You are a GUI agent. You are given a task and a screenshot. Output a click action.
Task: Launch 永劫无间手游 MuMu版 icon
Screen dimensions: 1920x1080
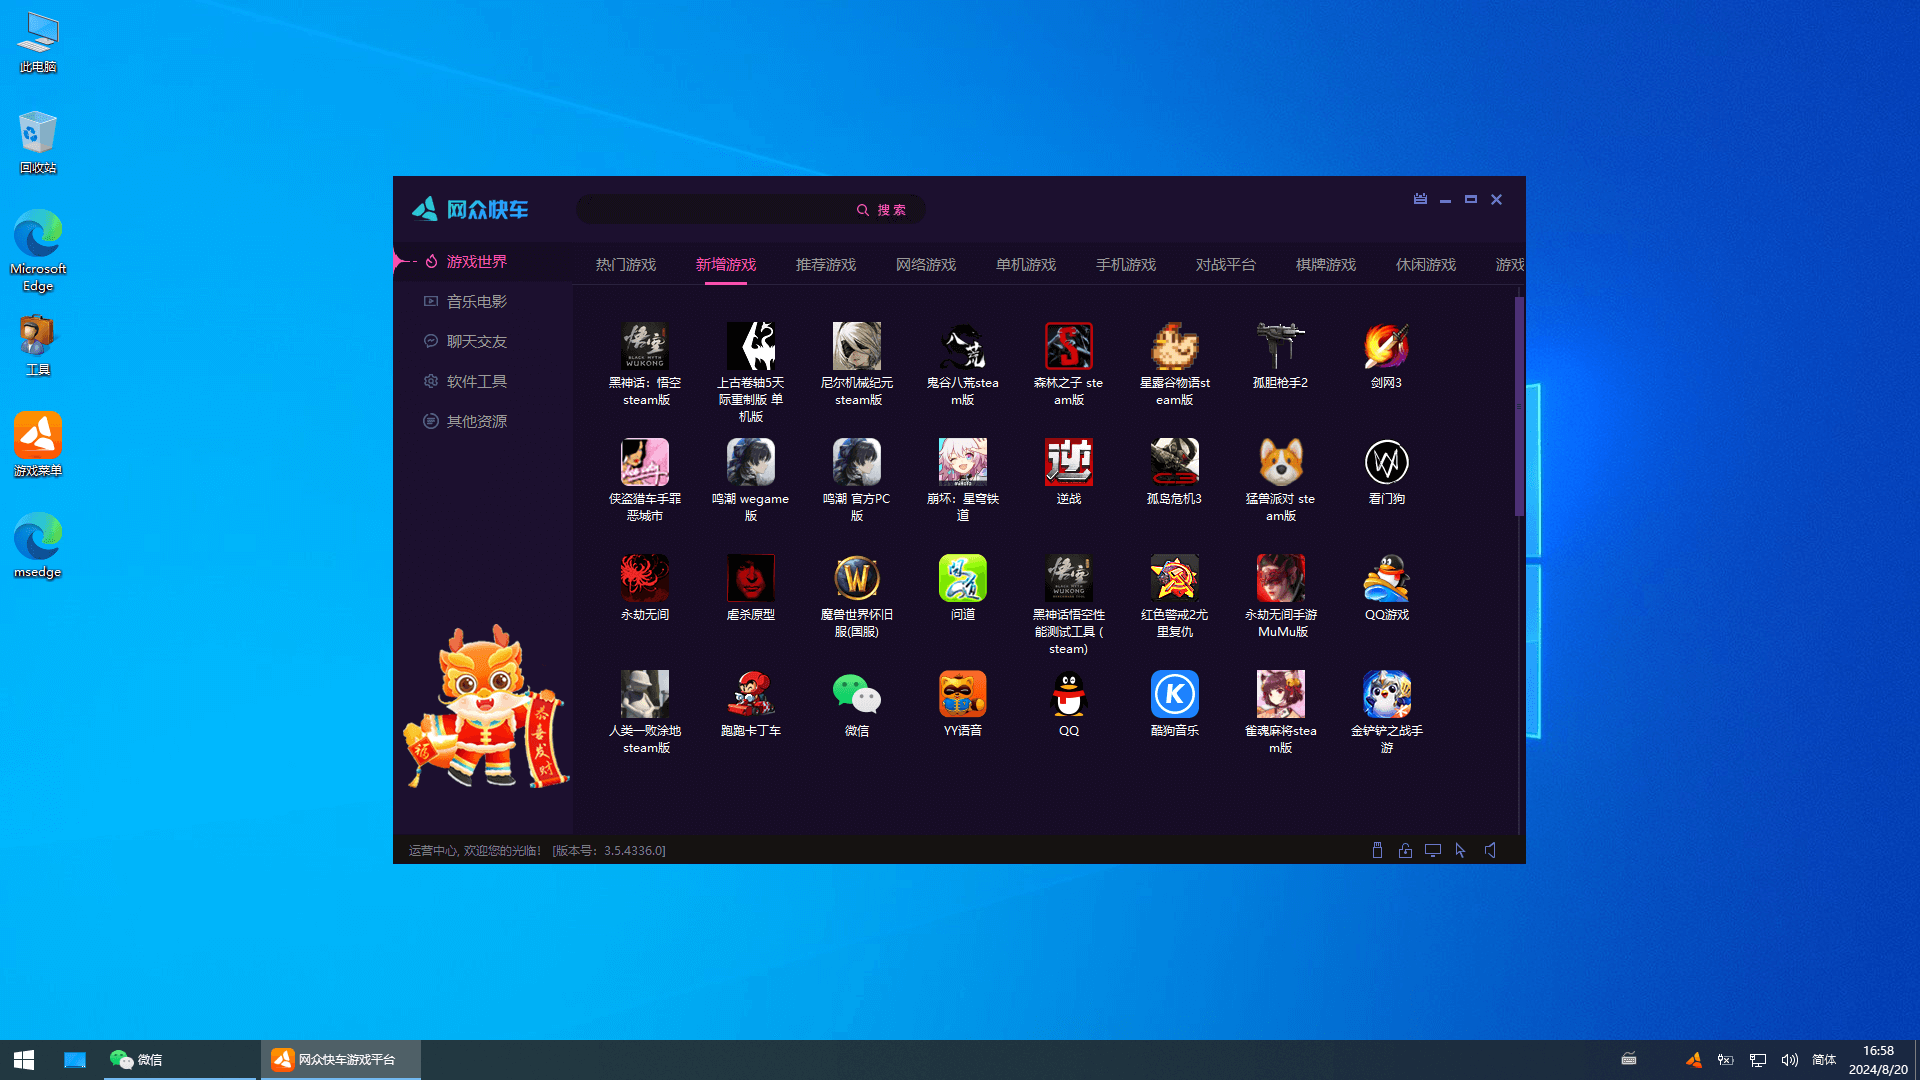[1281, 578]
